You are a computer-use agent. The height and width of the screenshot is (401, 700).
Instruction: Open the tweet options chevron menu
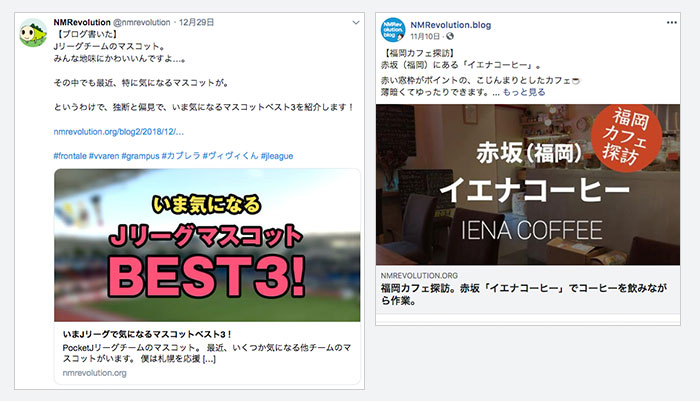(x=356, y=22)
